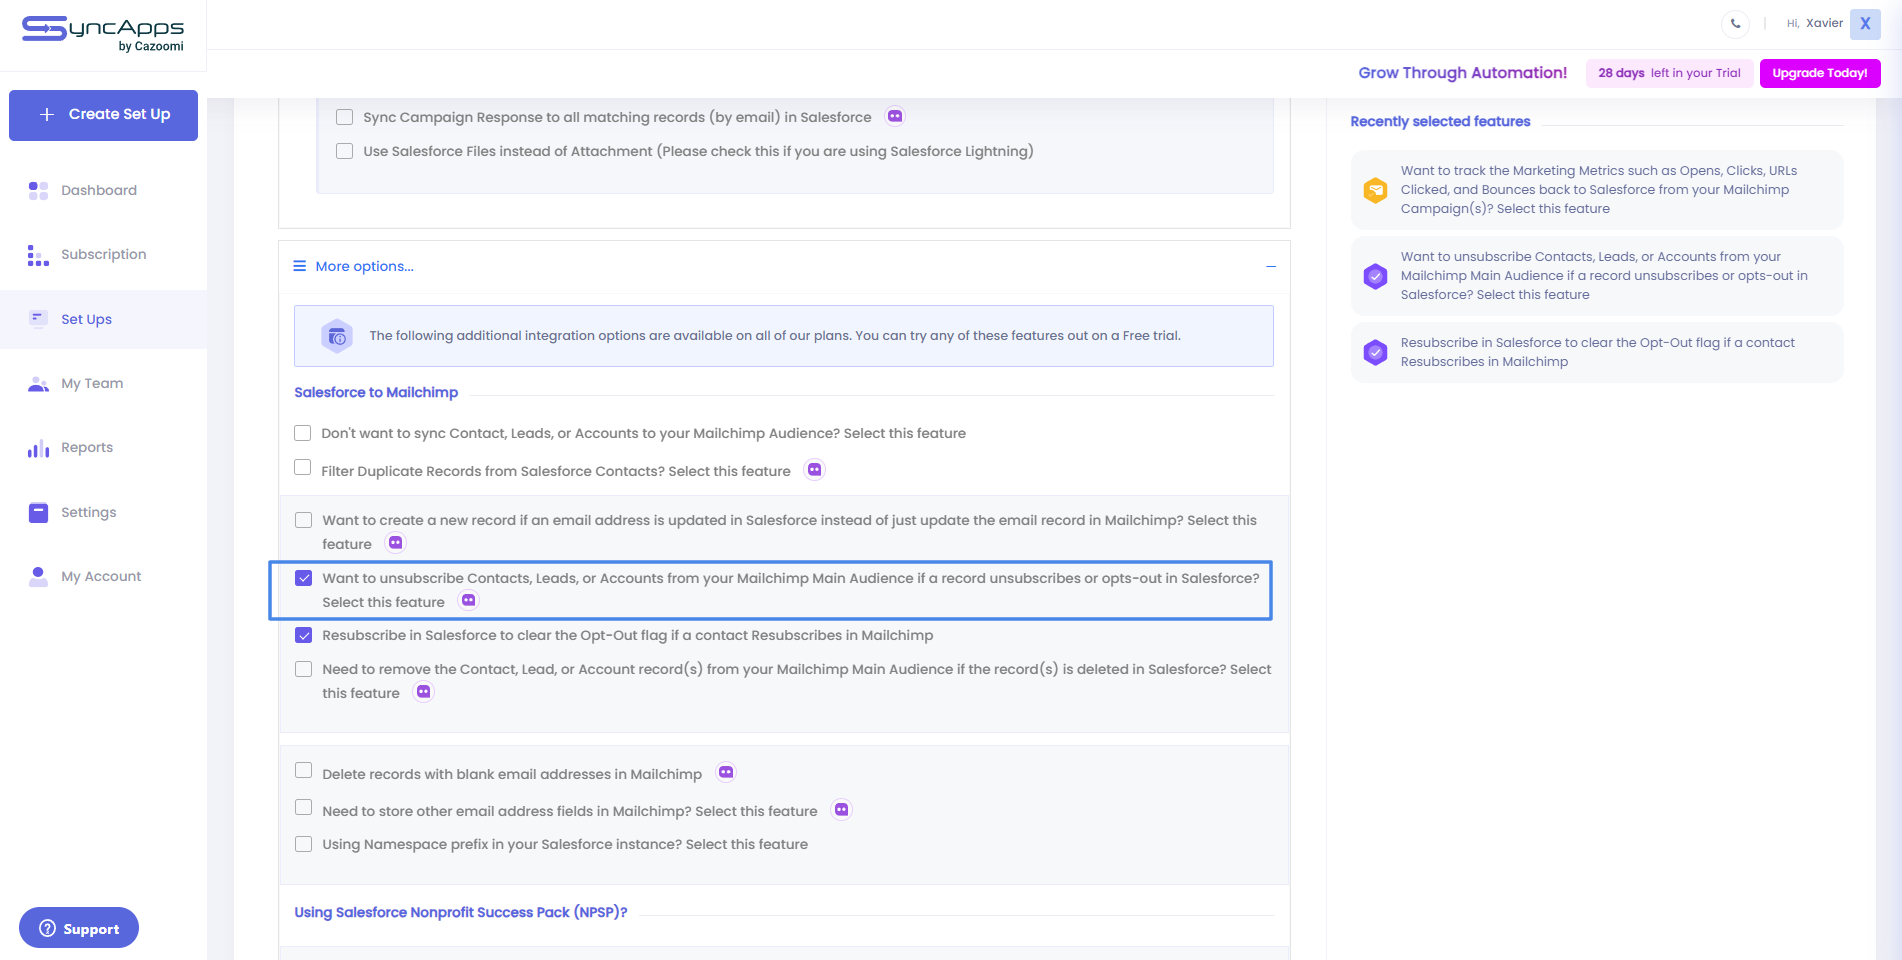This screenshot has width=1902, height=960.
Task: Click the Support question mark icon
Action: [48, 928]
